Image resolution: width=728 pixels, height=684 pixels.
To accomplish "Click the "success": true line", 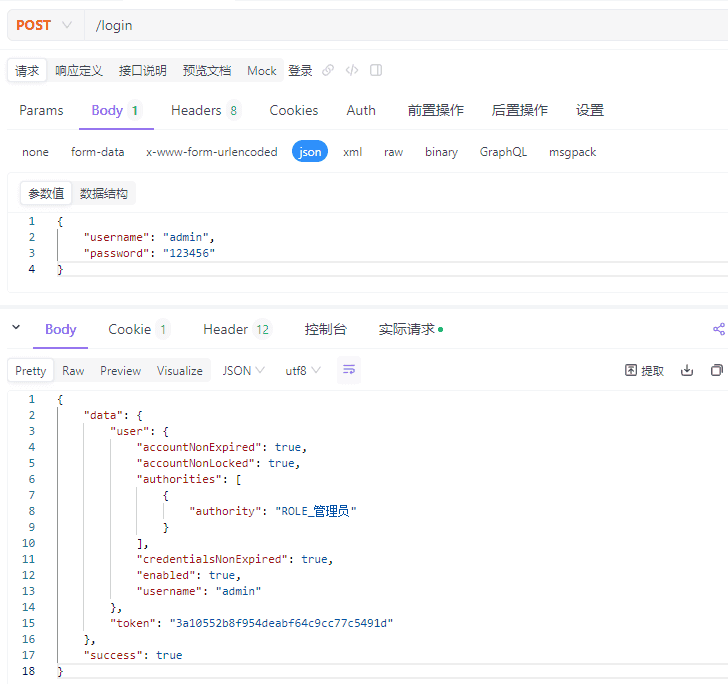I will point(133,655).
